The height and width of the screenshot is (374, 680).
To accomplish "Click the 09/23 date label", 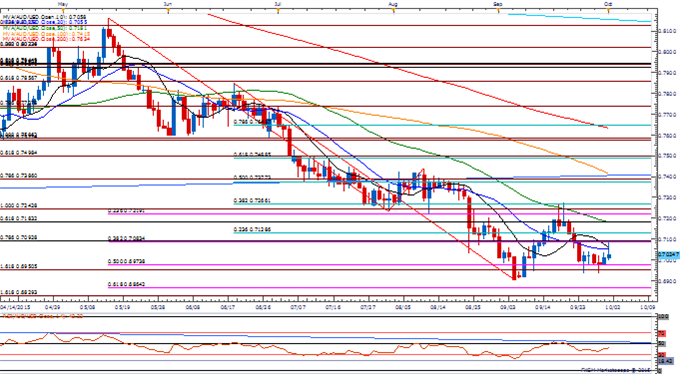I will pyautogui.click(x=578, y=306).
